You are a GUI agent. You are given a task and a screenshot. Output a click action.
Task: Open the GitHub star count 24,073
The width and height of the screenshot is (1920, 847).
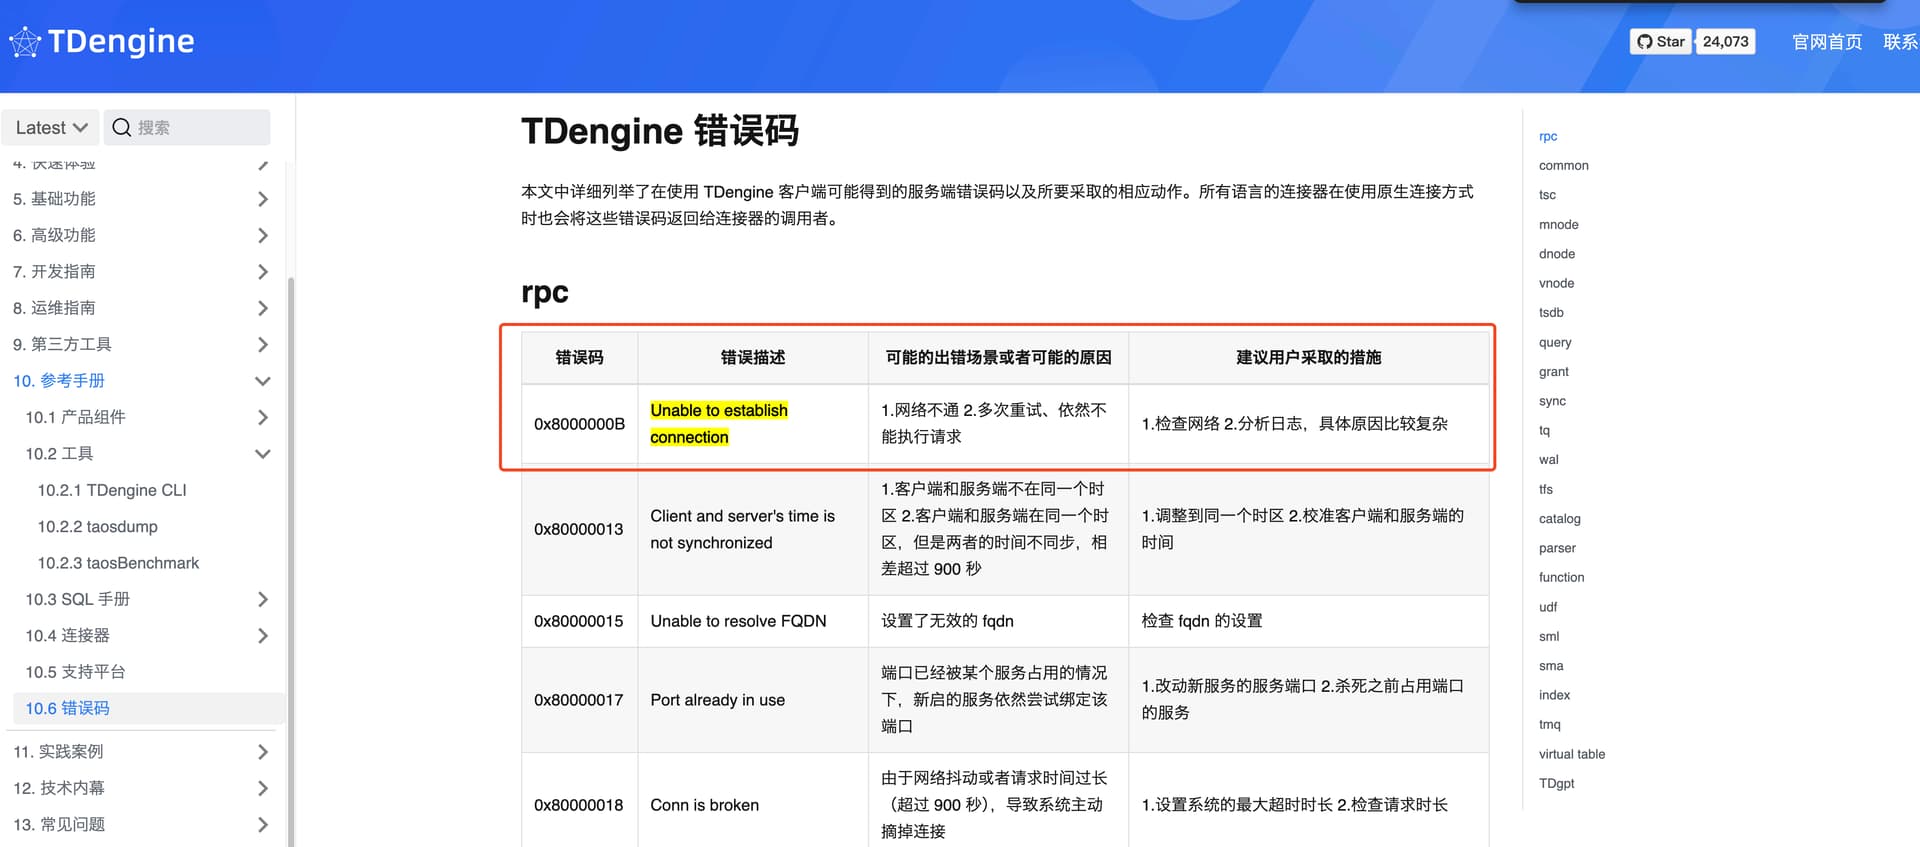pyautogui.click(x=1725, y=42)
